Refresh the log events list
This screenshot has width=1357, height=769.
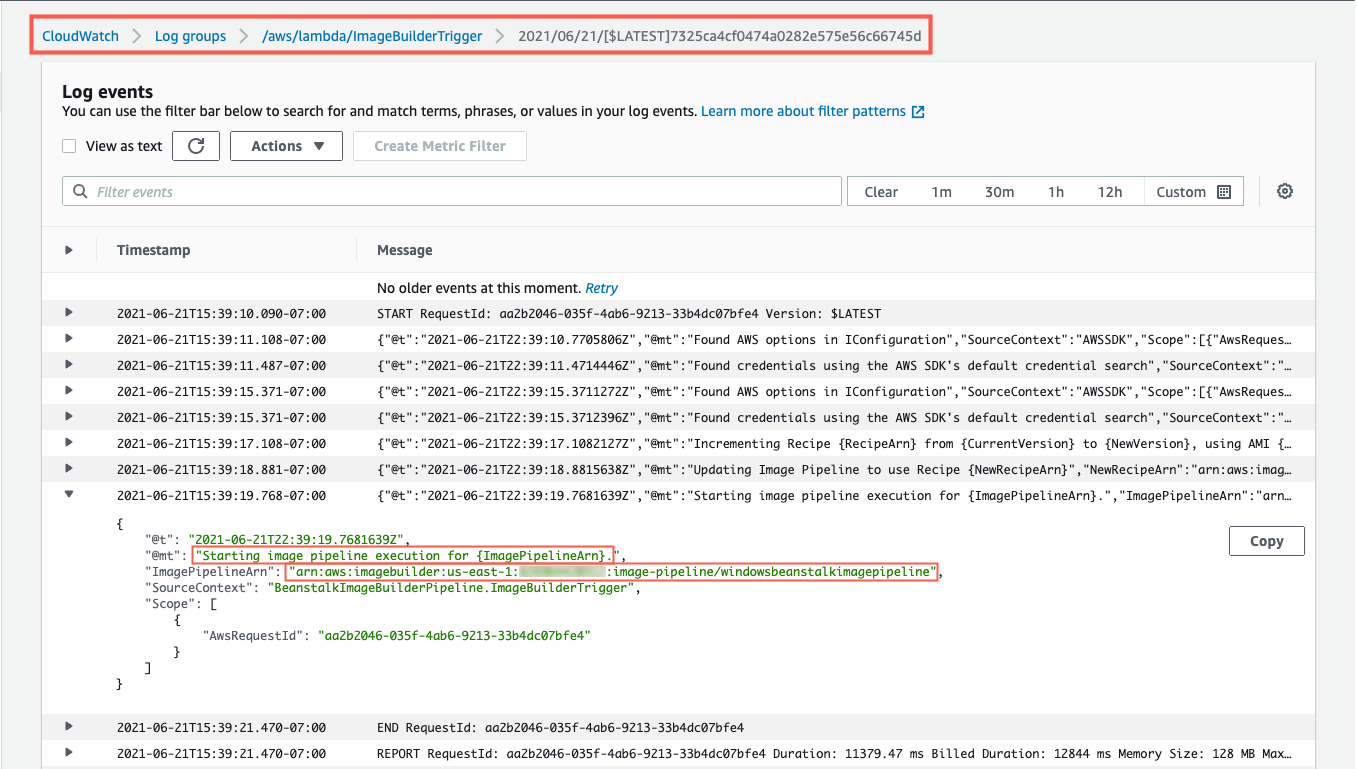point(196,145)
